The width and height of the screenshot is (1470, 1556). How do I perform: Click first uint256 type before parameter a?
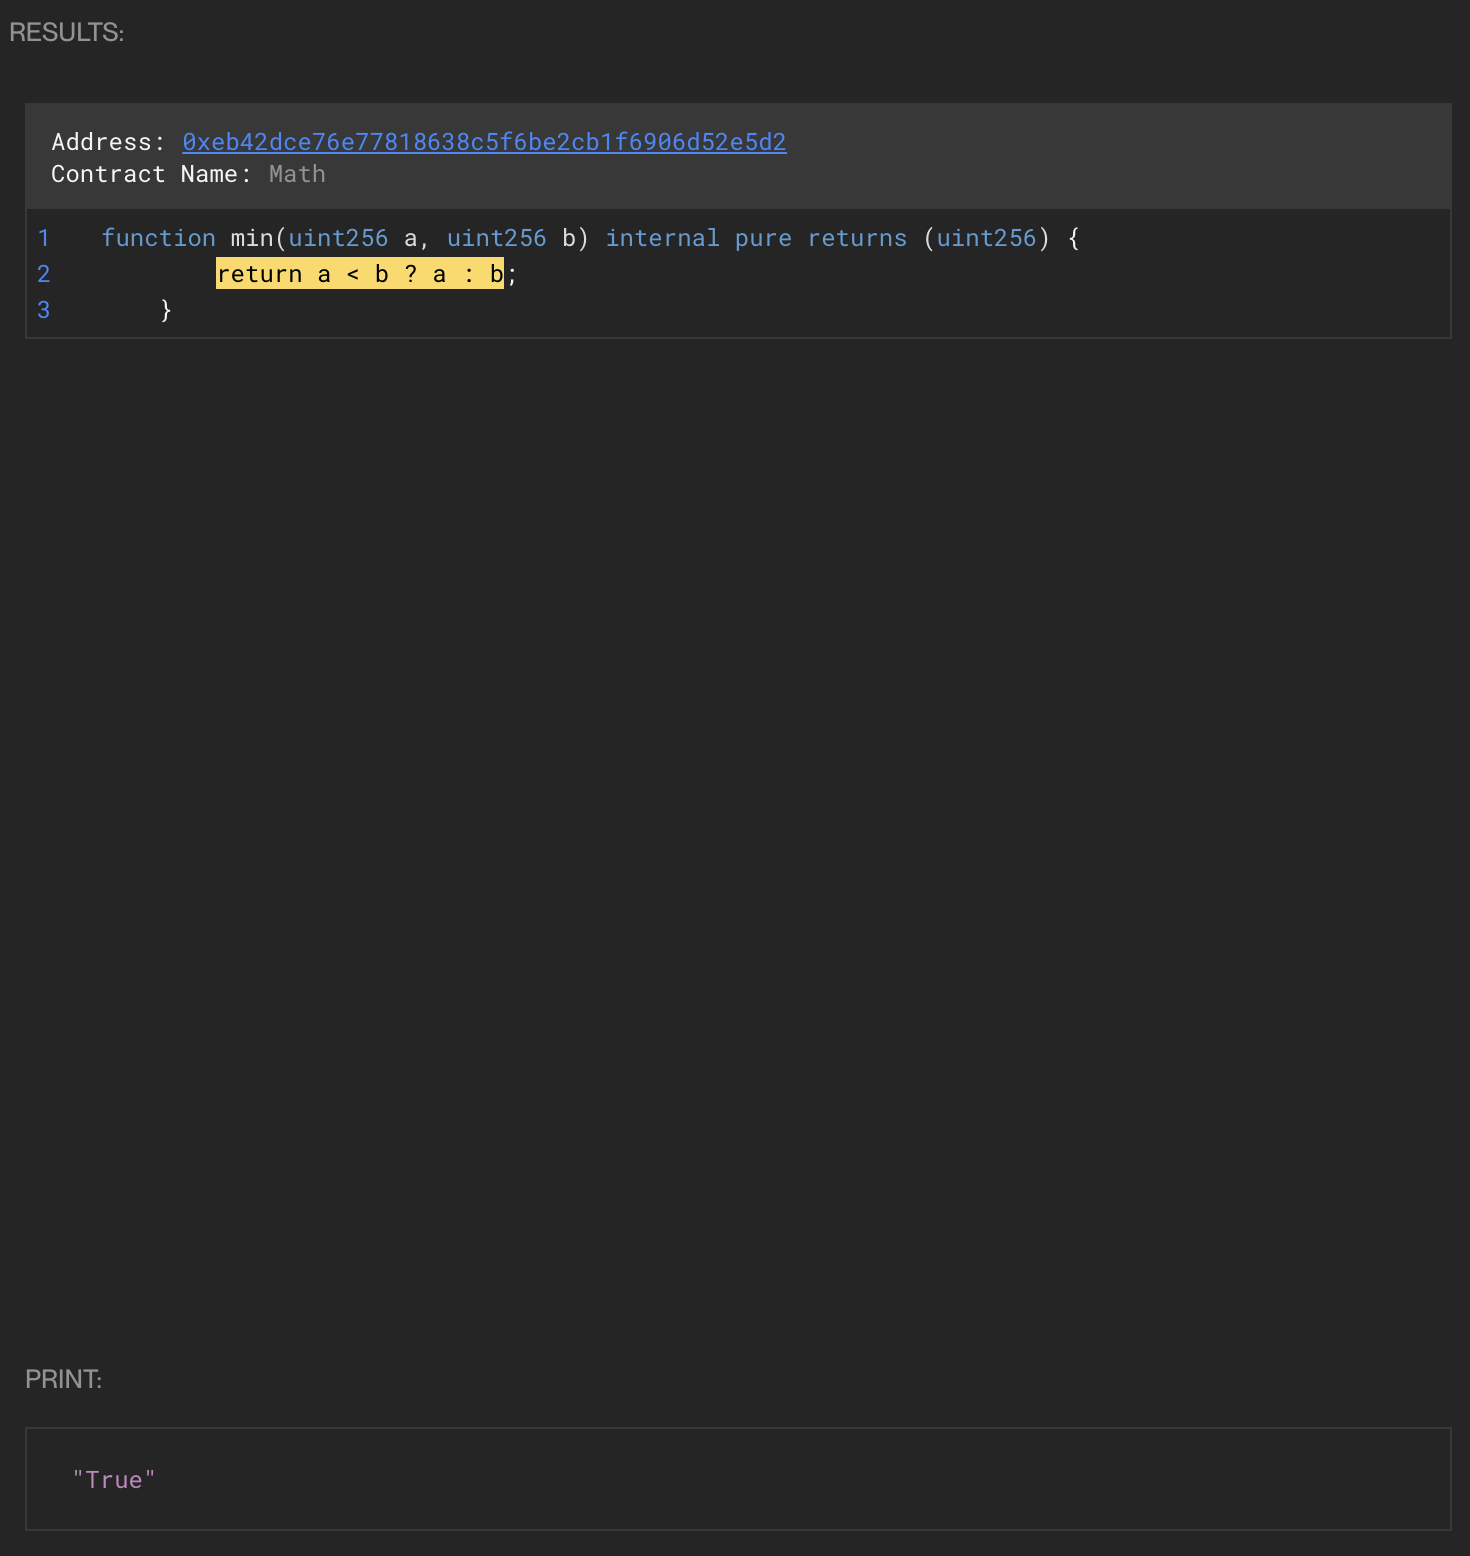tap(338, 238)
